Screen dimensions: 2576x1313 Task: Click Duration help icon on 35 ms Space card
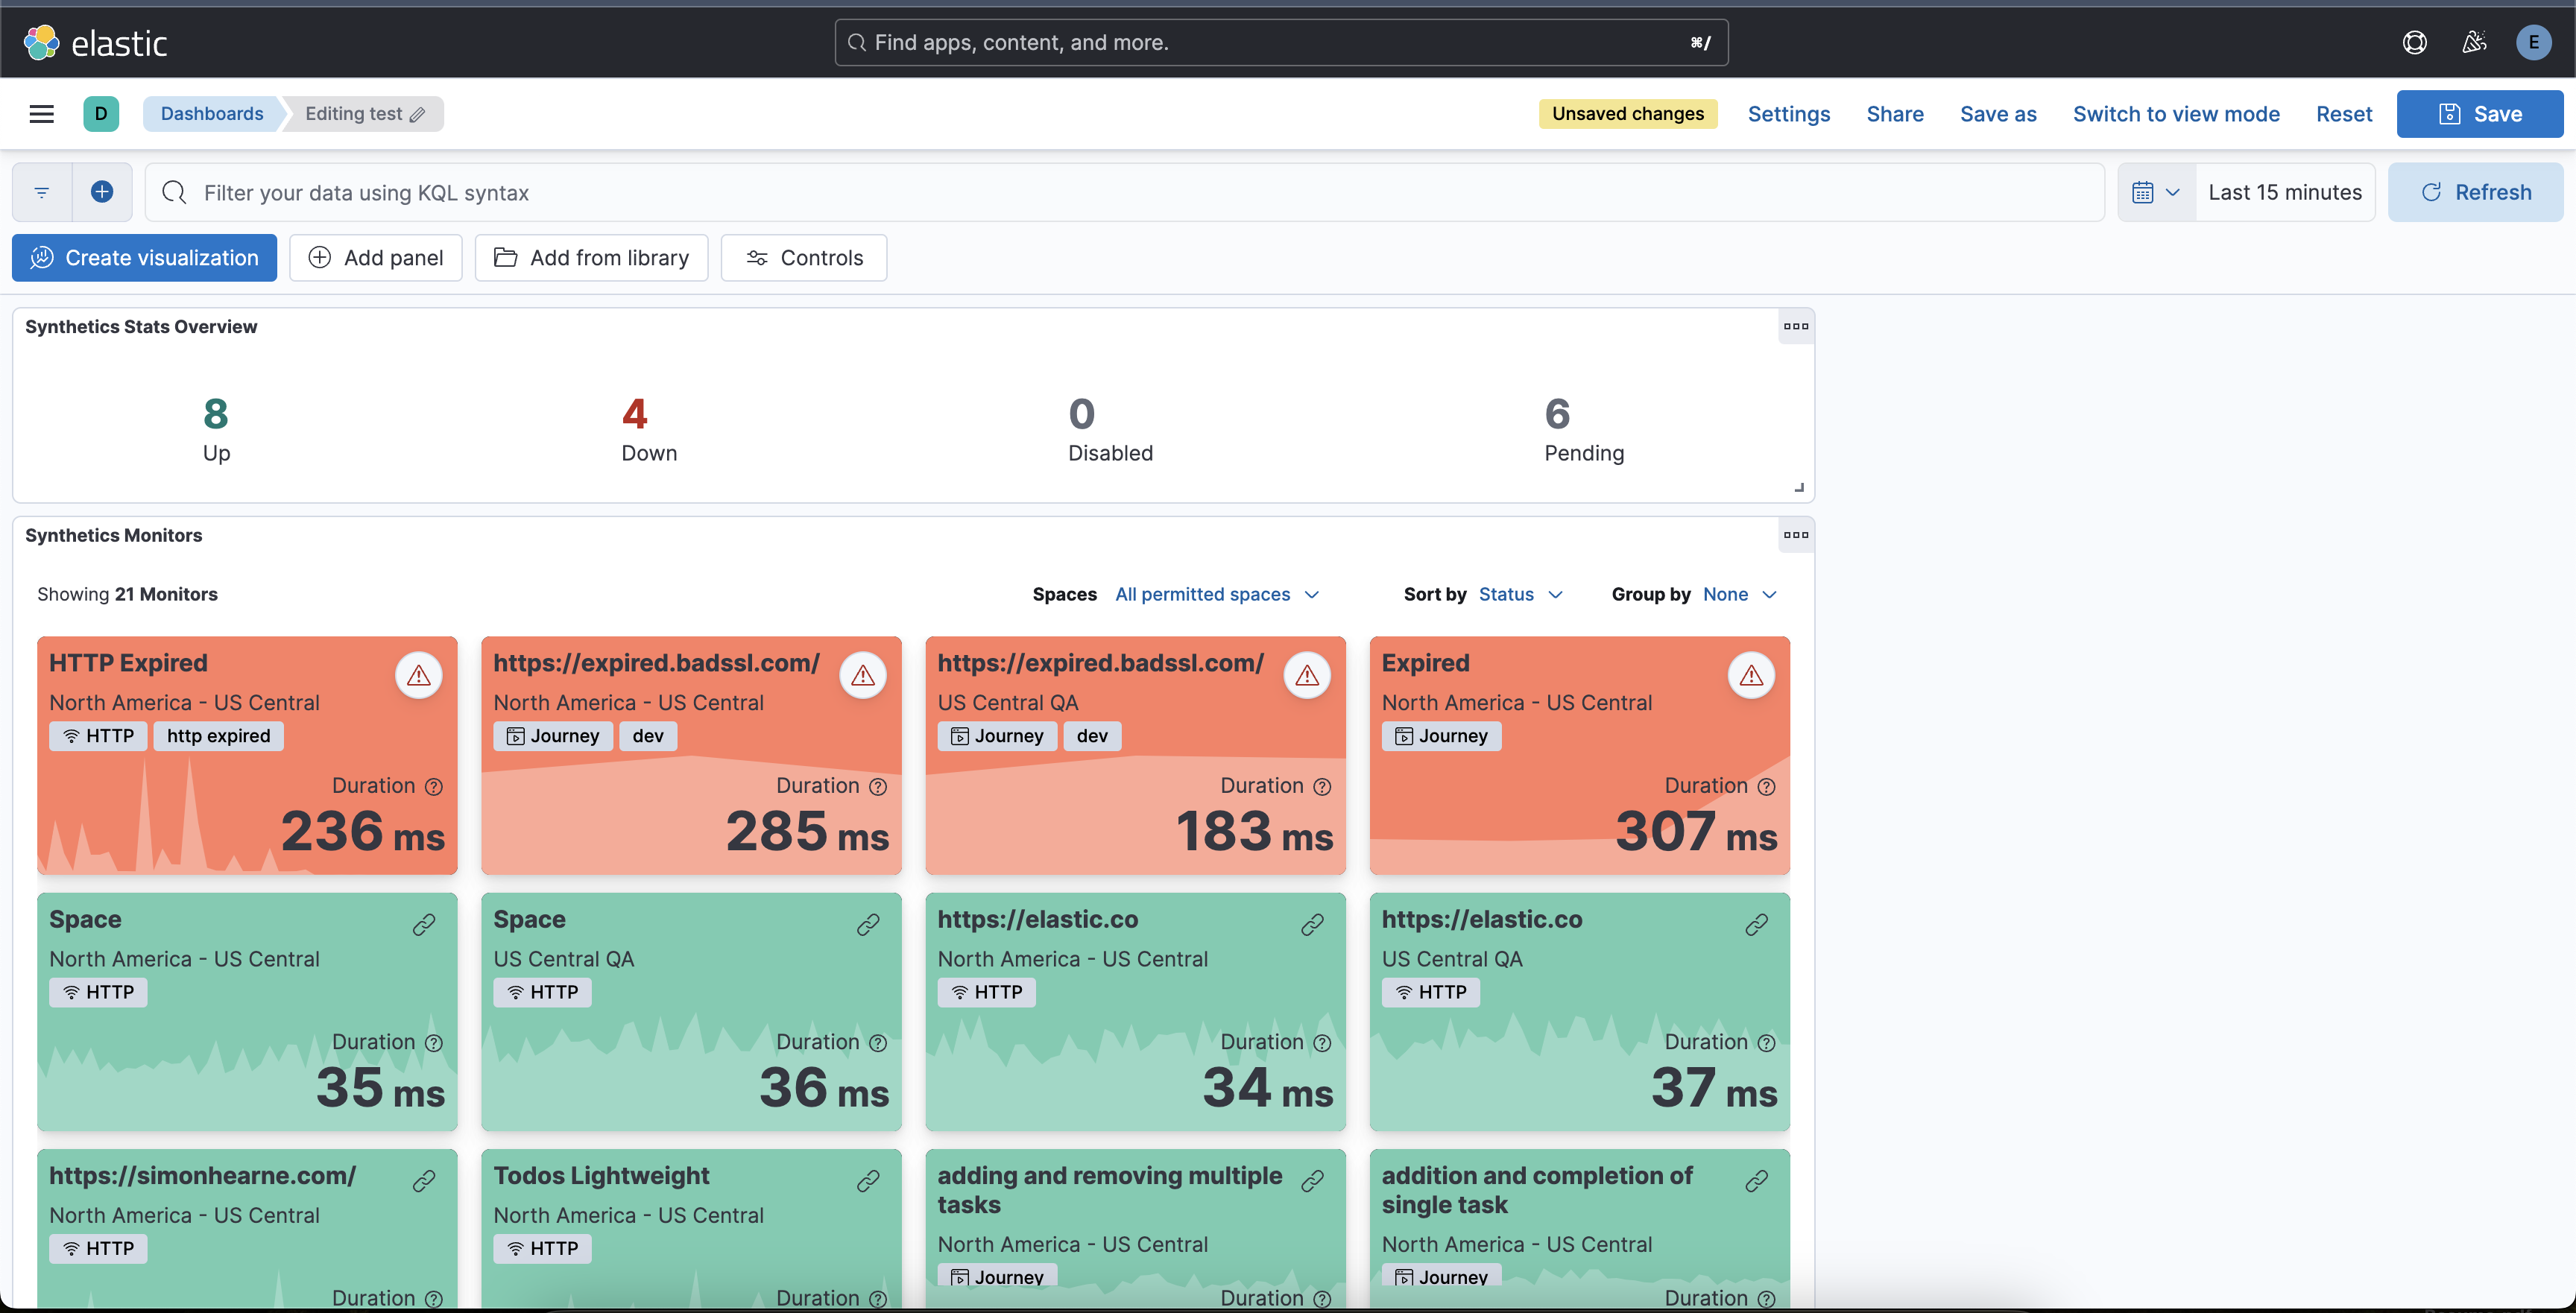click(x=433, y=1043)
